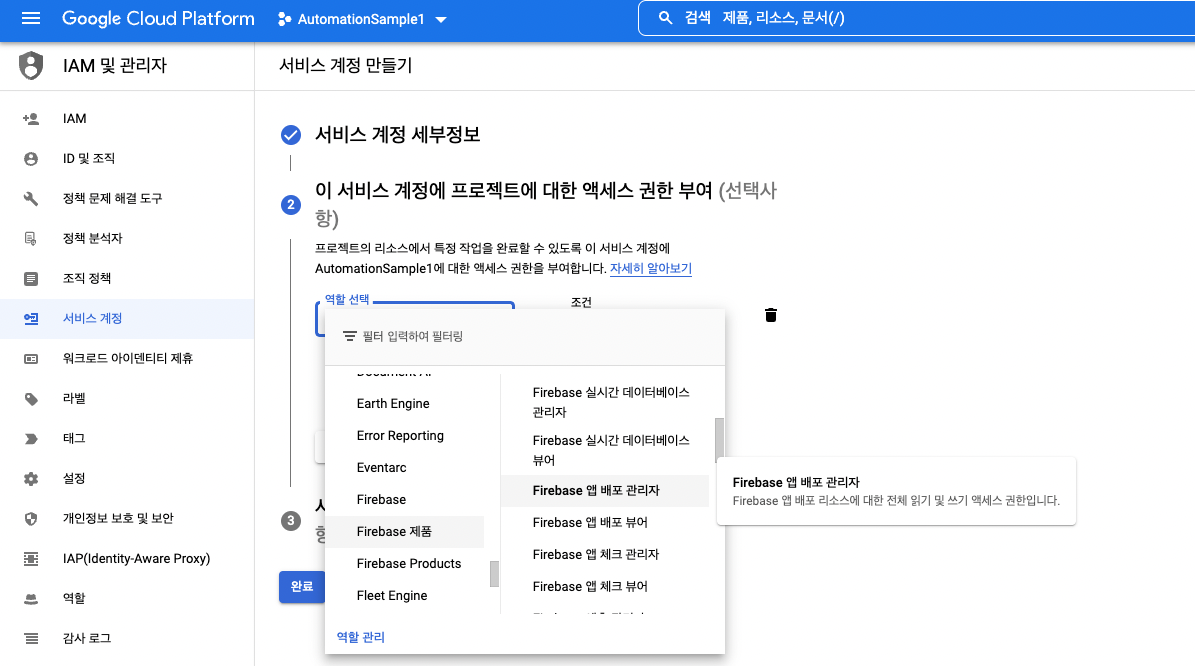This screenshot has height=666, width=1195.
Task: Choose 'Firebase 앱 배포 뷰어' role
Action: 605,523
